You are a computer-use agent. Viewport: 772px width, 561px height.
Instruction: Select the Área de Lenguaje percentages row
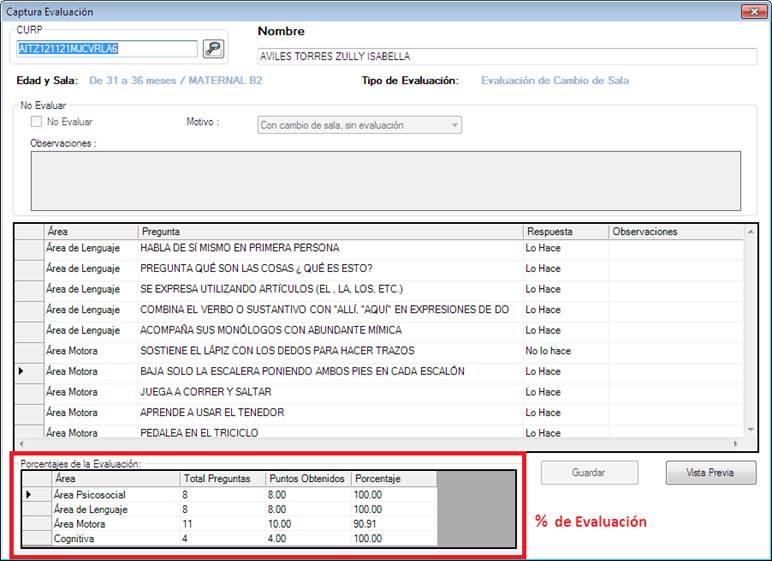pos(229,509)
